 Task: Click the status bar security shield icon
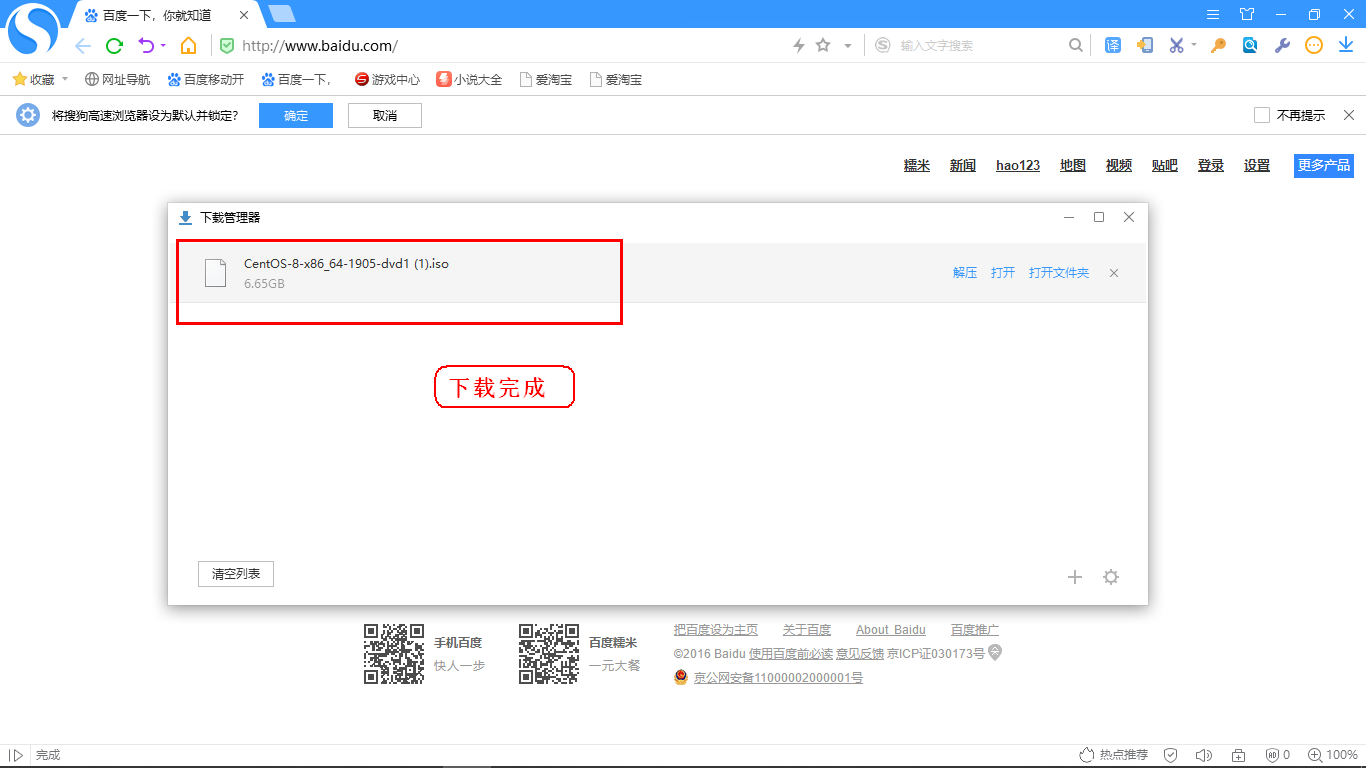[x=1170, y=755]
